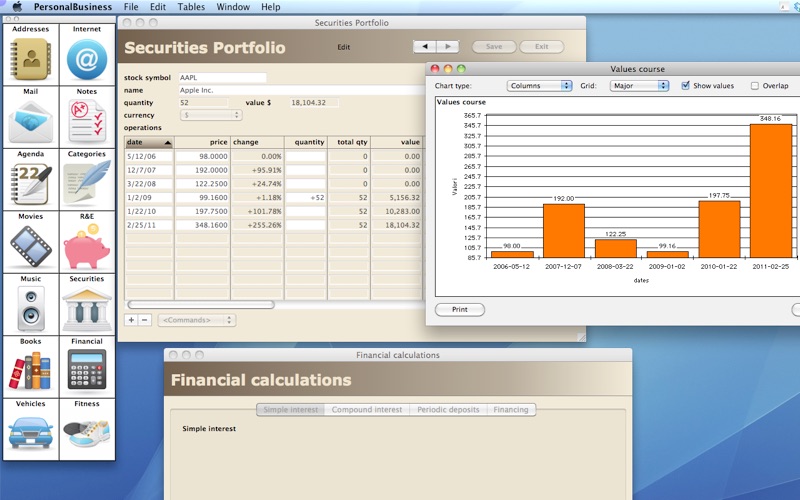The height and width of the screenshot is (500, 800).
Task: Open the Window menu
Action: coord(233,7)
